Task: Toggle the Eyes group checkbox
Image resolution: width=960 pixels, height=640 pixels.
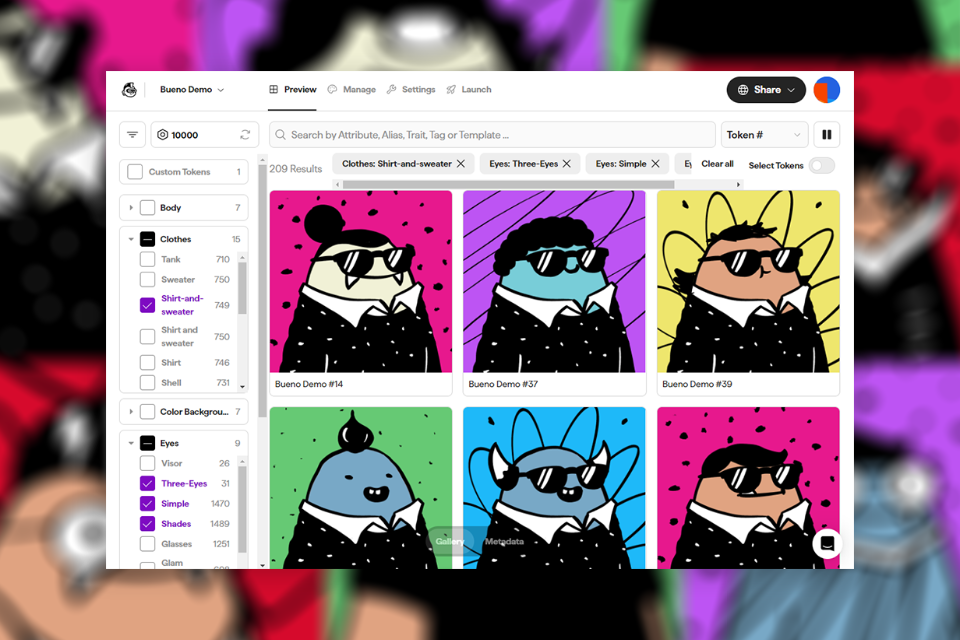Action: click(148, 443)
